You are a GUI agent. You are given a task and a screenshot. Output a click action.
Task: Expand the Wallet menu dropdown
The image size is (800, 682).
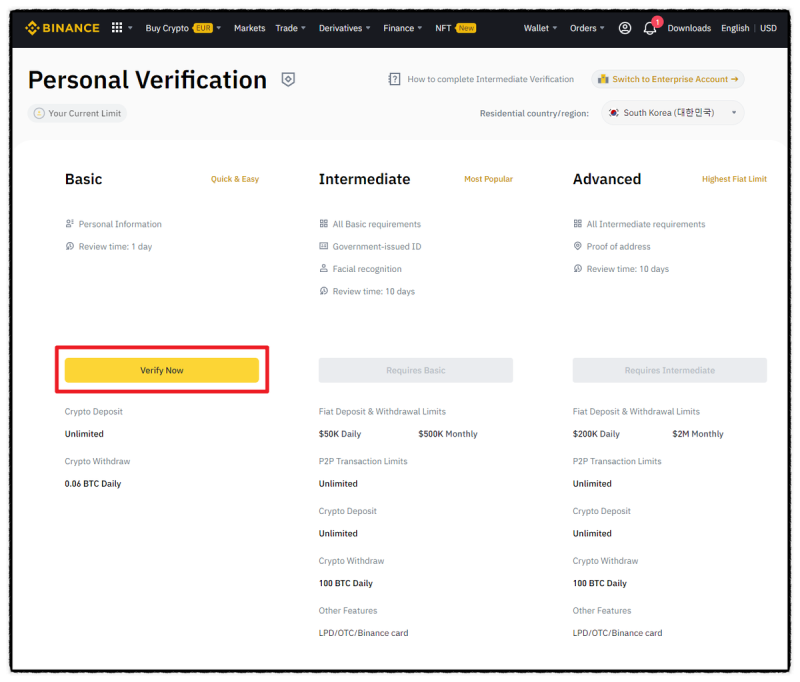555,28
